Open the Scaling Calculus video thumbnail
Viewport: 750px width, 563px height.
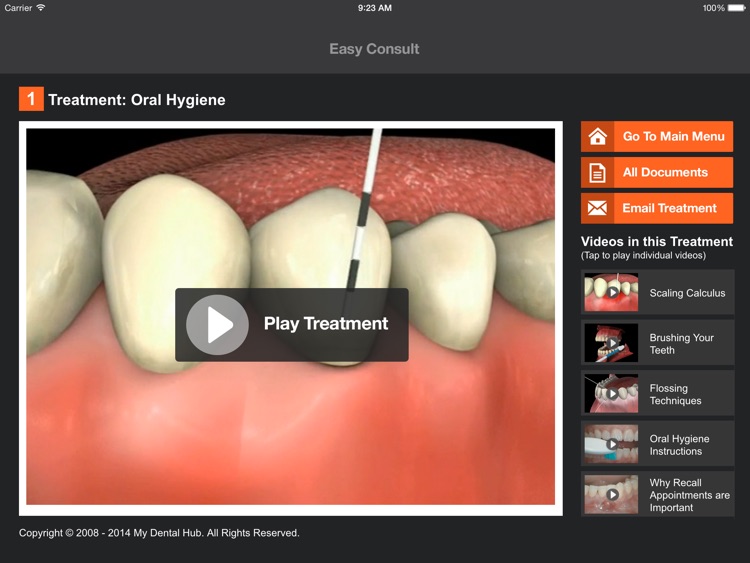(x=611, y=293)
